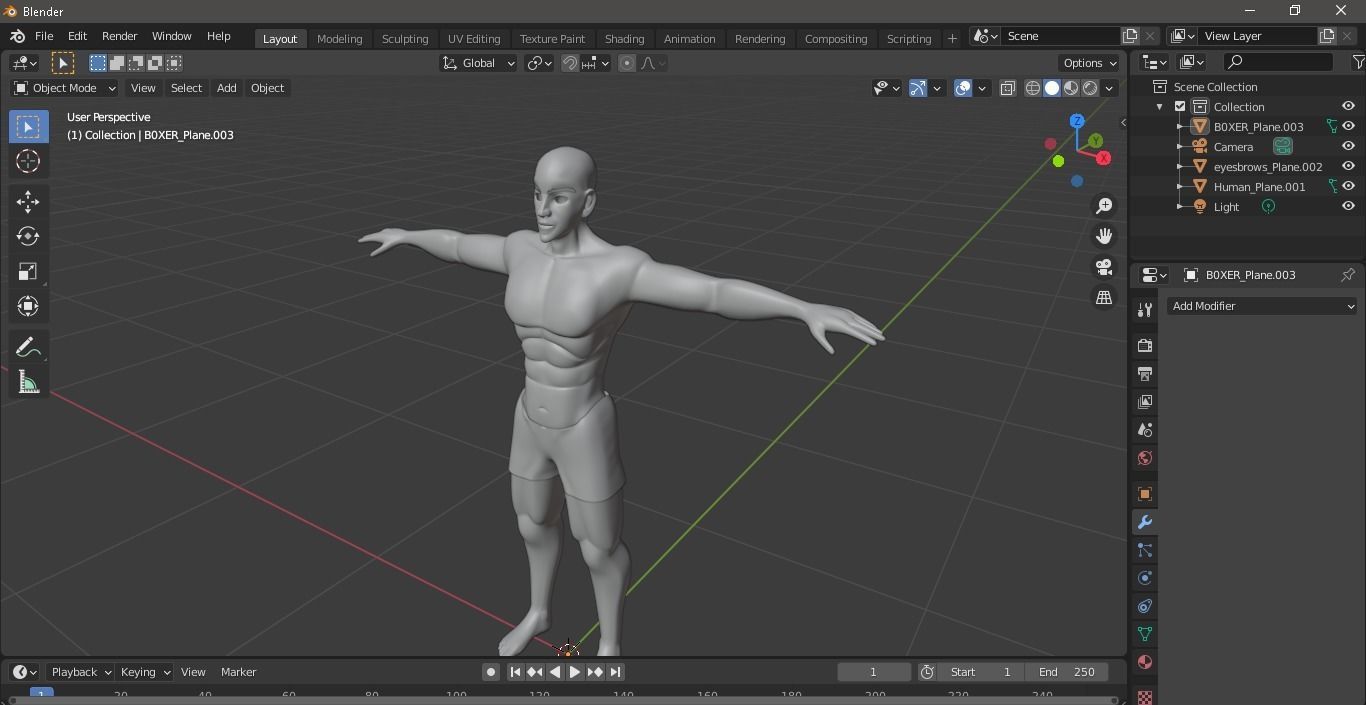Toggle auto keying record button

pyautogui.click(x=491, y=672)
